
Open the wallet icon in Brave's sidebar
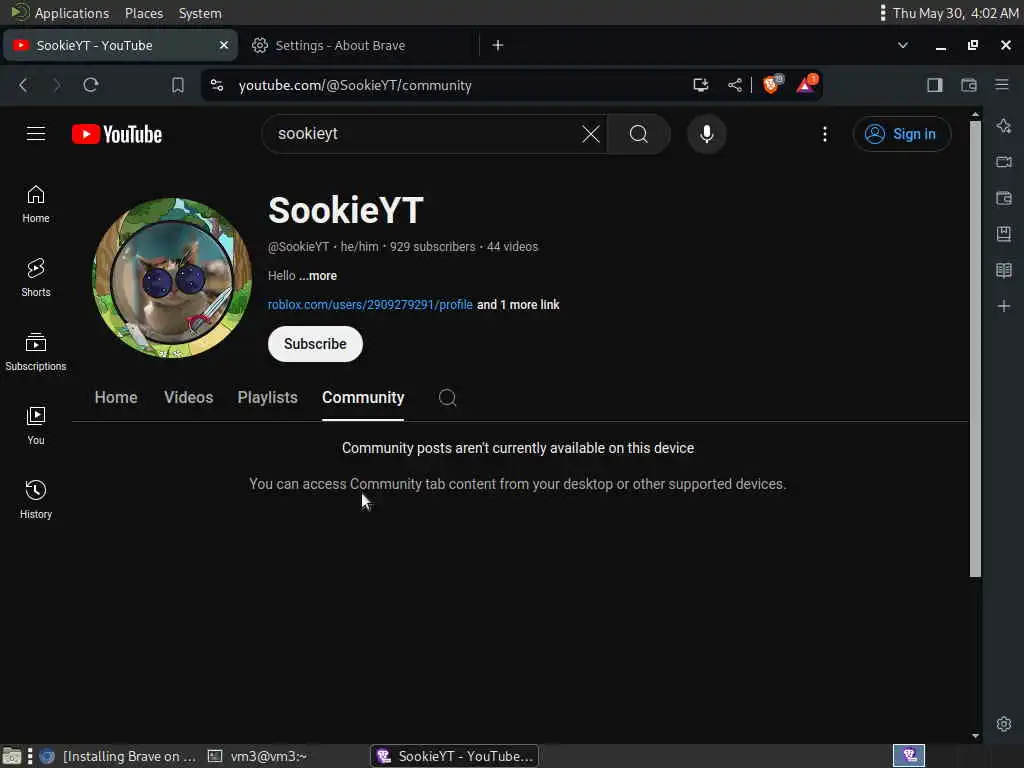click(x=1004, y=198)
